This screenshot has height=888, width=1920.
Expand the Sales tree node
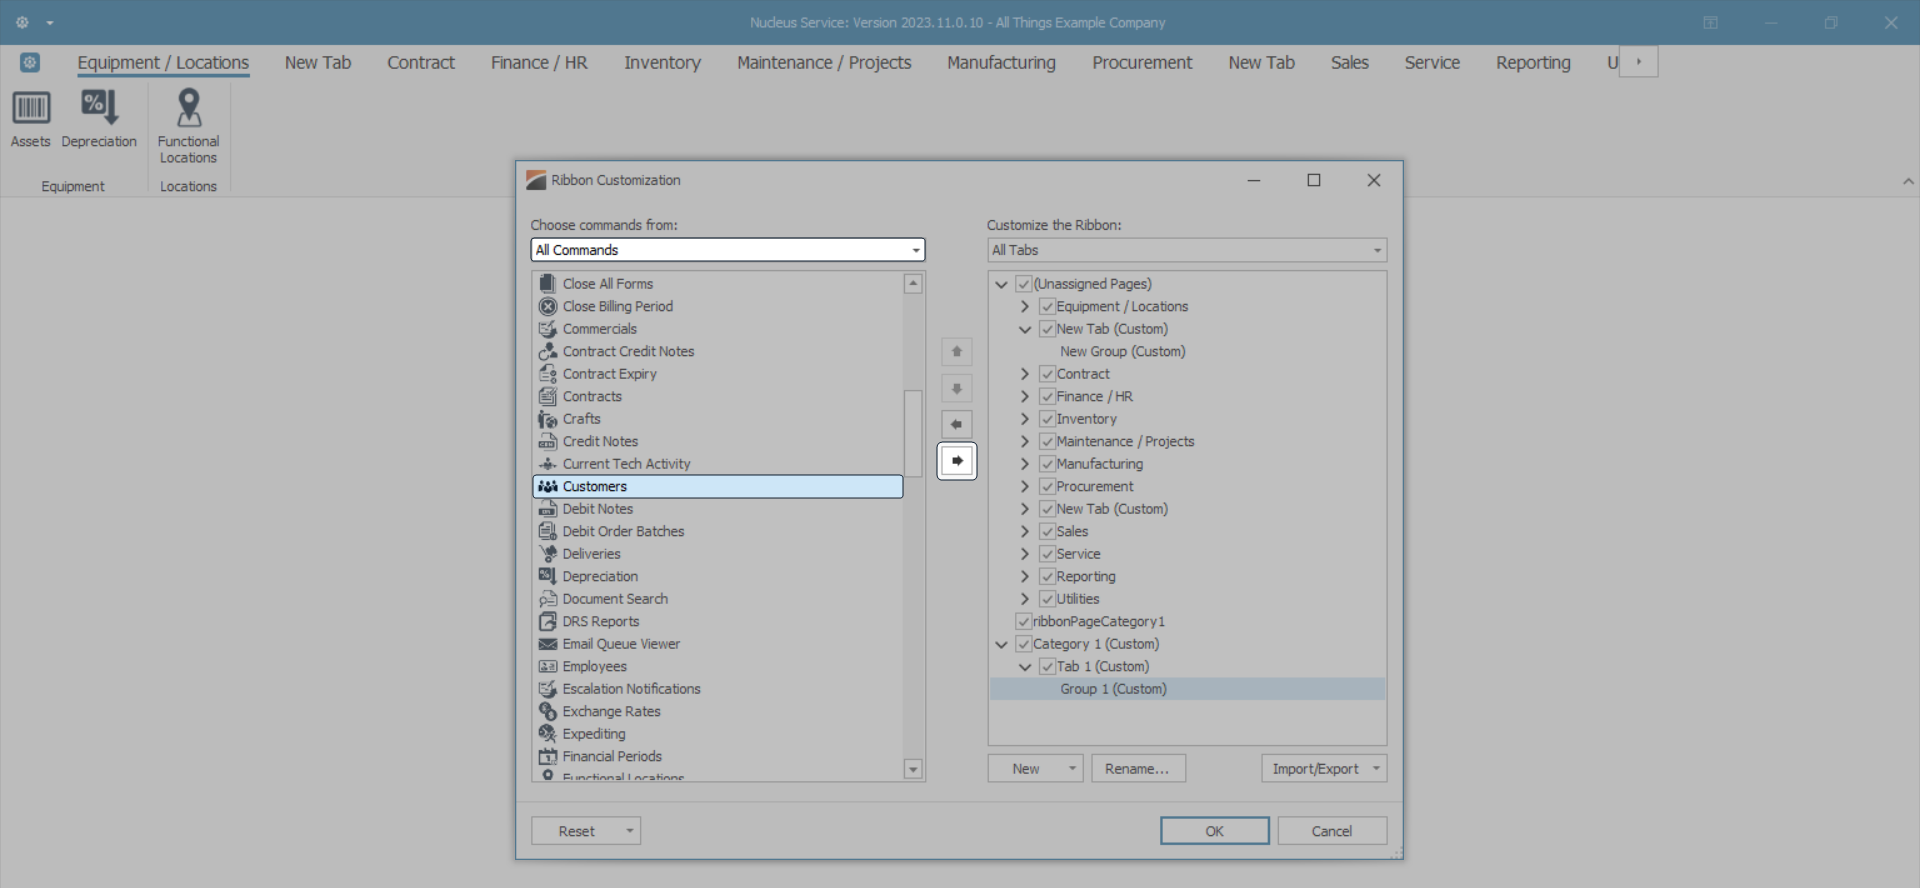point(1025,531)
